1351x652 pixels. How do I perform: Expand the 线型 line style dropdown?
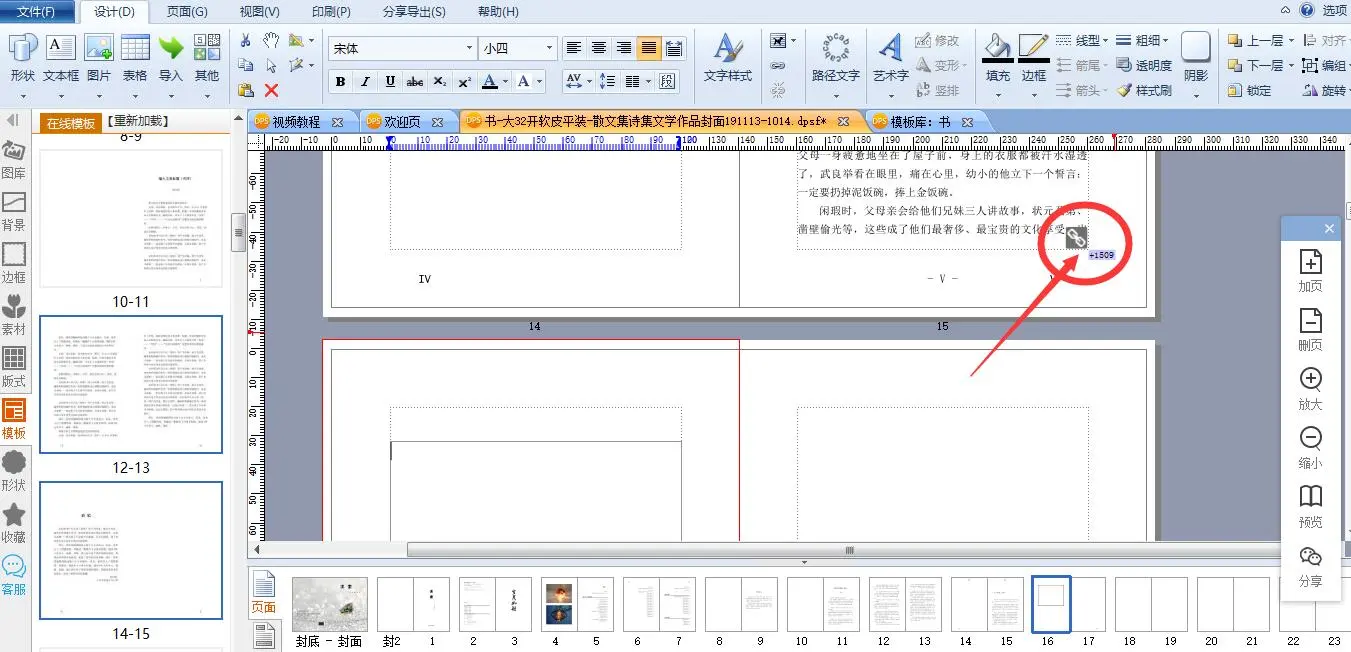pos(1105,41)
